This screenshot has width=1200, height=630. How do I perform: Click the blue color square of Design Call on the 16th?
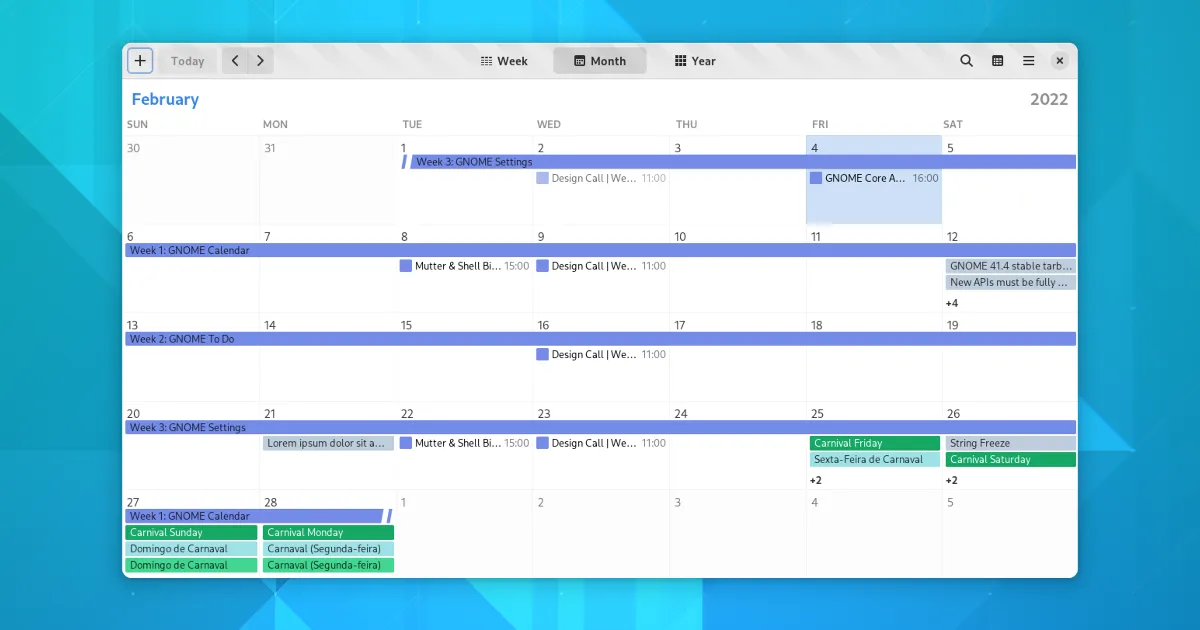(543, 355)
